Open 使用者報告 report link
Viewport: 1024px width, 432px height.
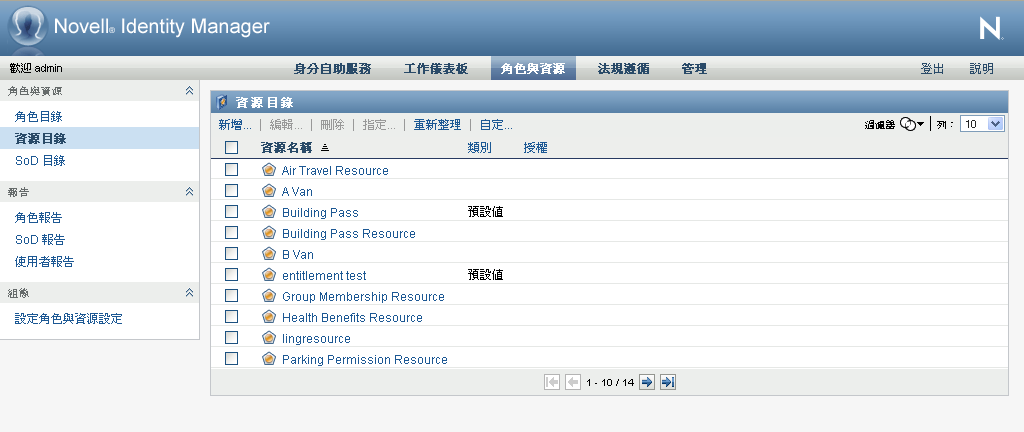(x=44, y=262)
